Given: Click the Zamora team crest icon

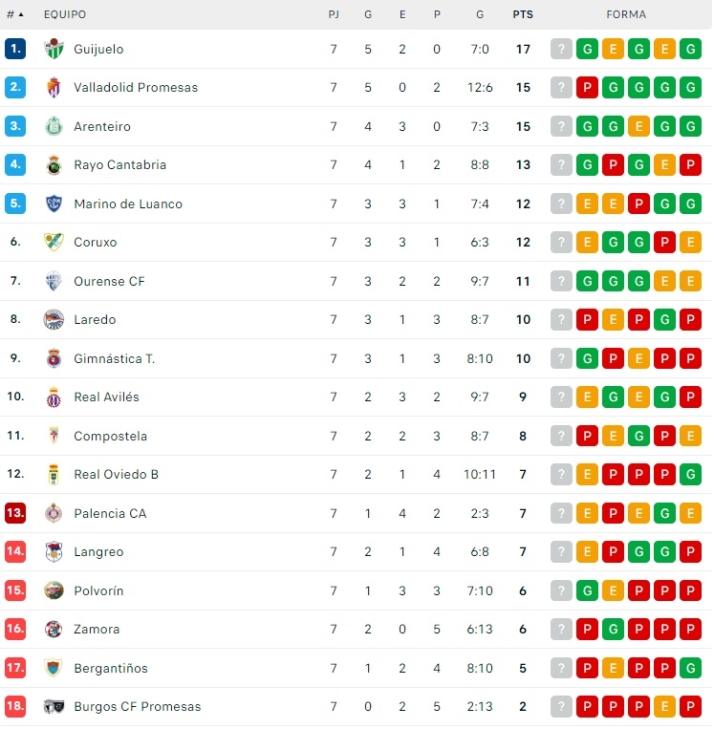Looking at the screenshot, I should [54, 629].
